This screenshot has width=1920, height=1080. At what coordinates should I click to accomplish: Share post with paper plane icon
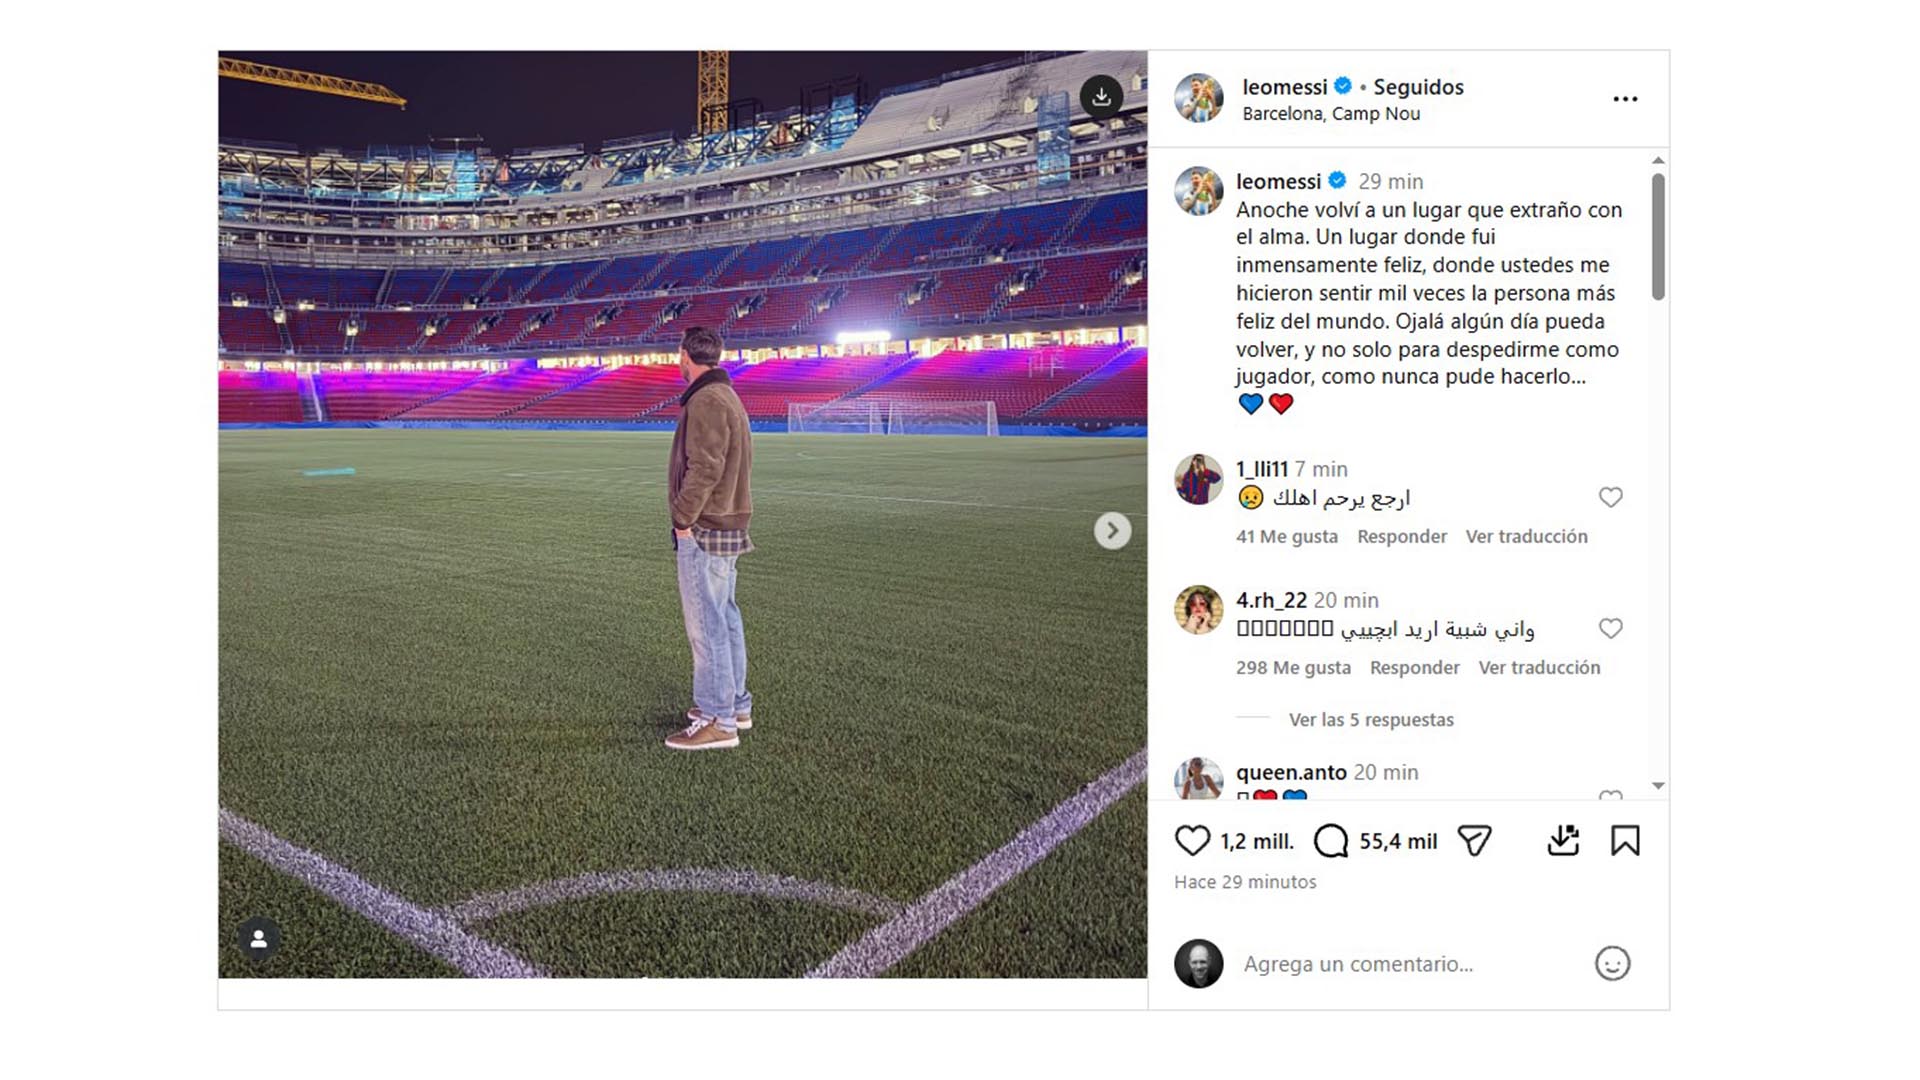[x=1474, y=841]
